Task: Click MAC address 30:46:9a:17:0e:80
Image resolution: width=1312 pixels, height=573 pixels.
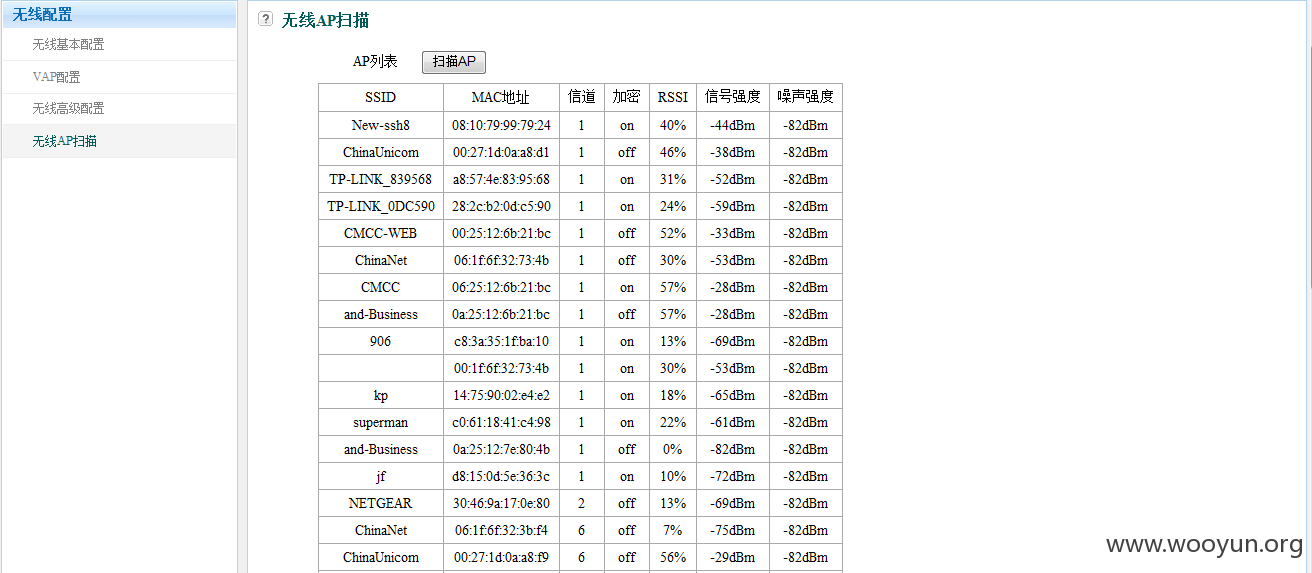Action: pyautogui.click(x=501, y=503)
